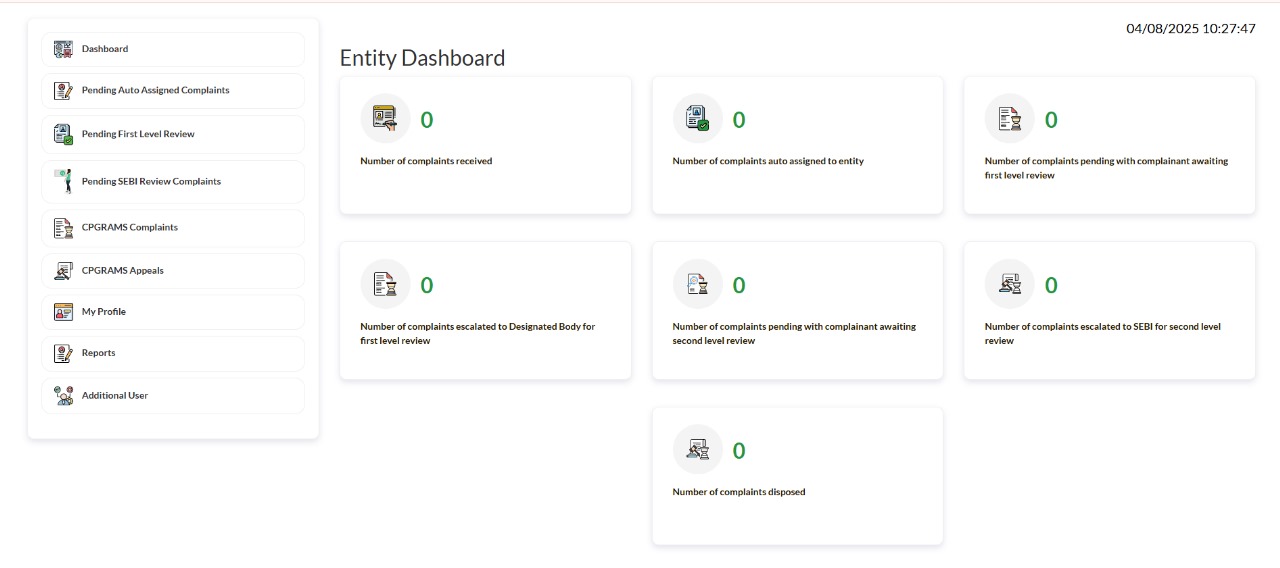Click the date and time display
The width and height of the screenshot is (1280, 568).
point(1191,29)
